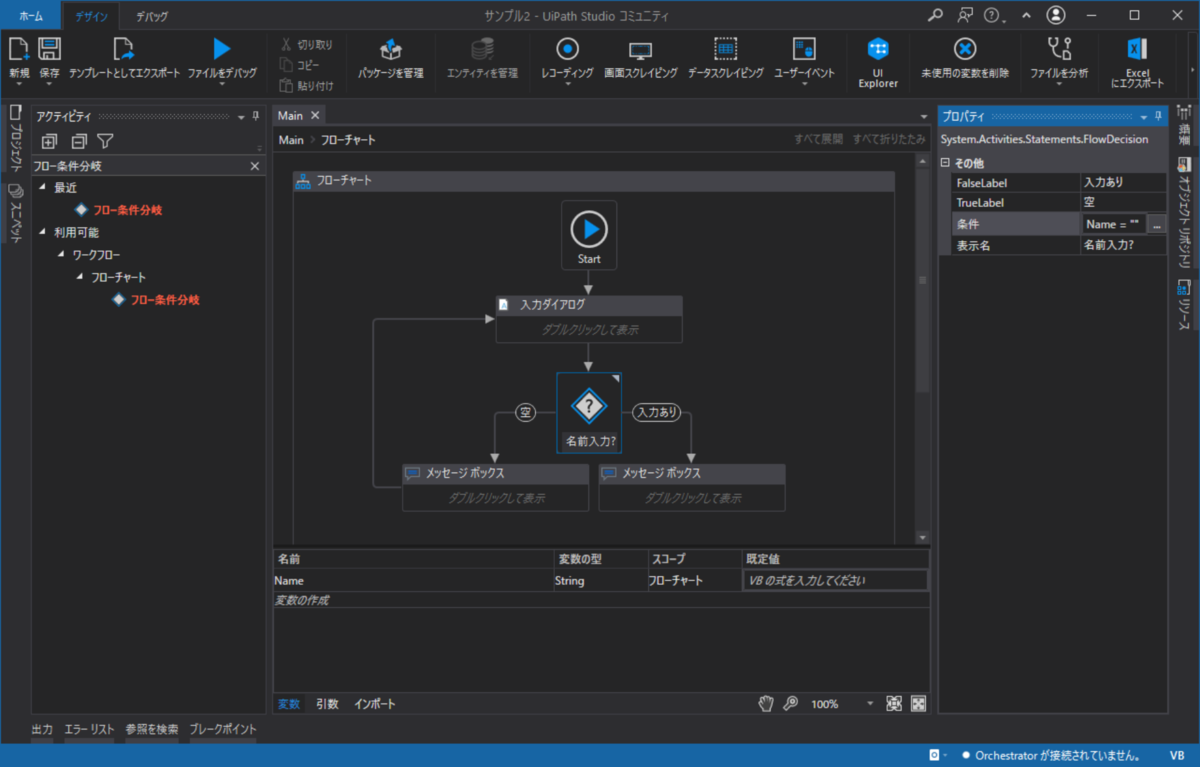
Task: Switch to 変数 panel tab
Action: click(x=288, y=704)
